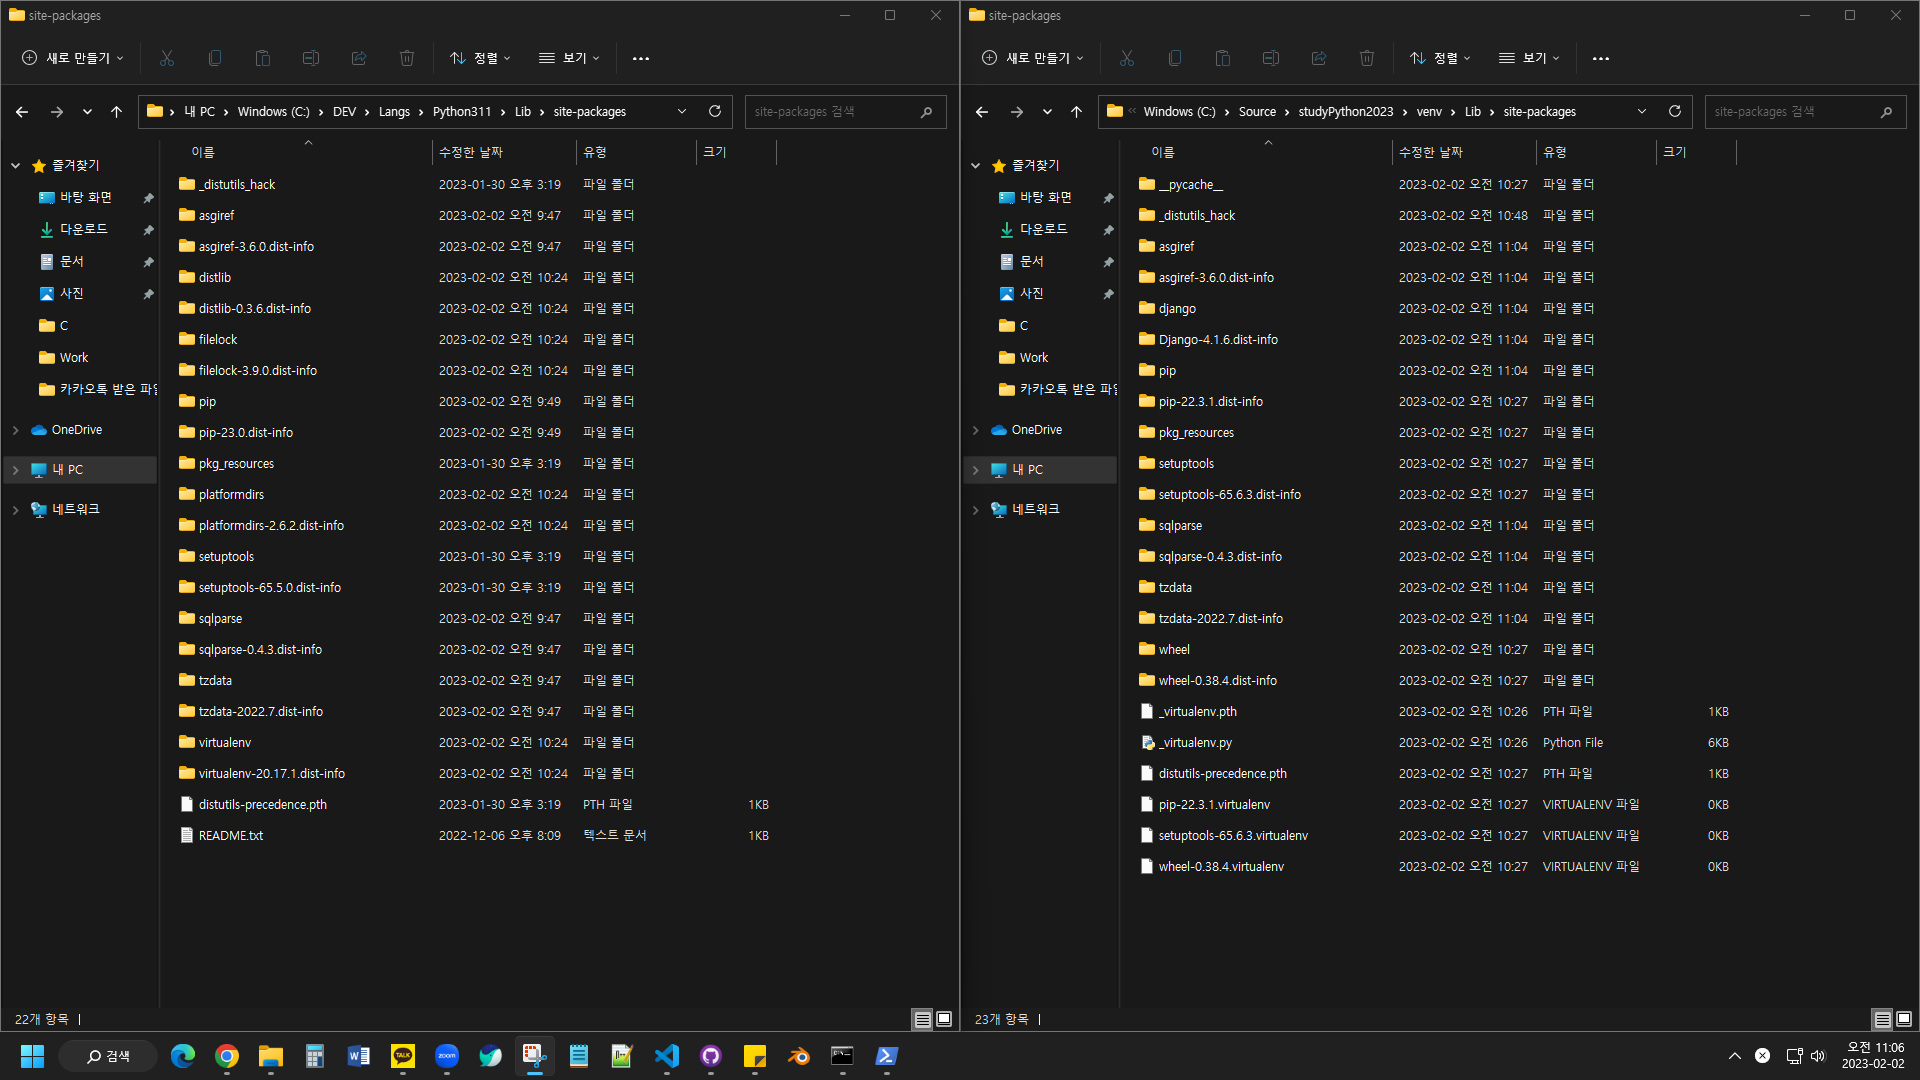The image size is (1920, 1080).
Task: Click the delete trash icon in right window
Action: 1366,58
